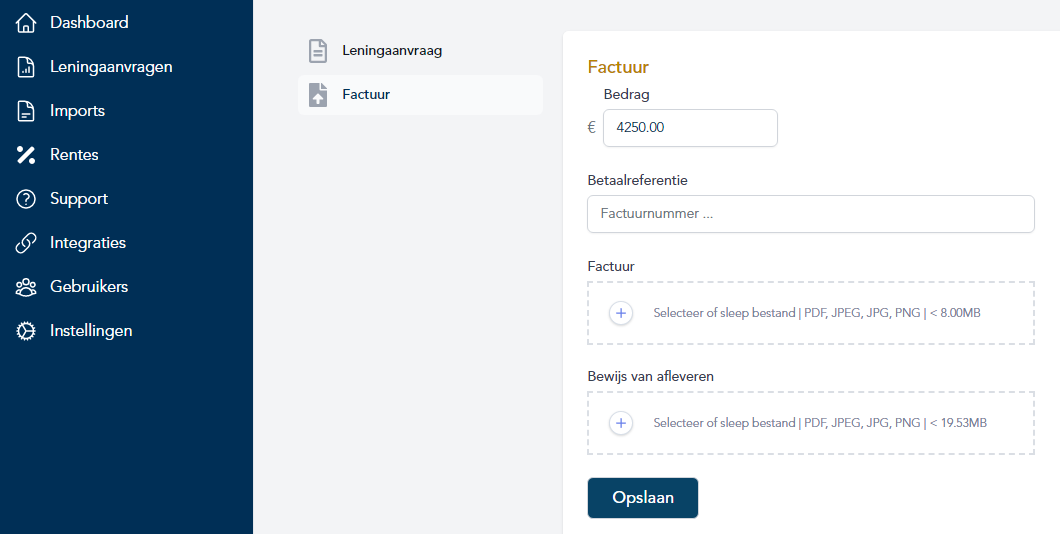Screen dimensions: 1060x534
Task: Click the Leningaanvraag step document icon
Action: [318, 51]
